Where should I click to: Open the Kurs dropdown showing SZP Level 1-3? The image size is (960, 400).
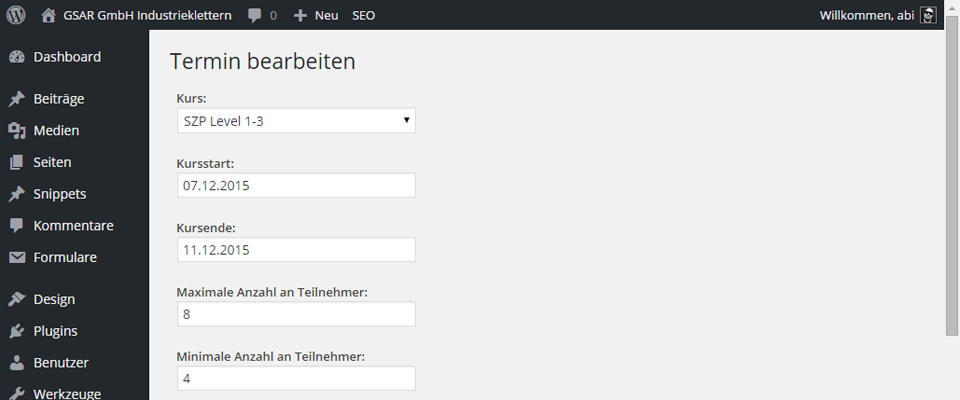coord(296,121)
